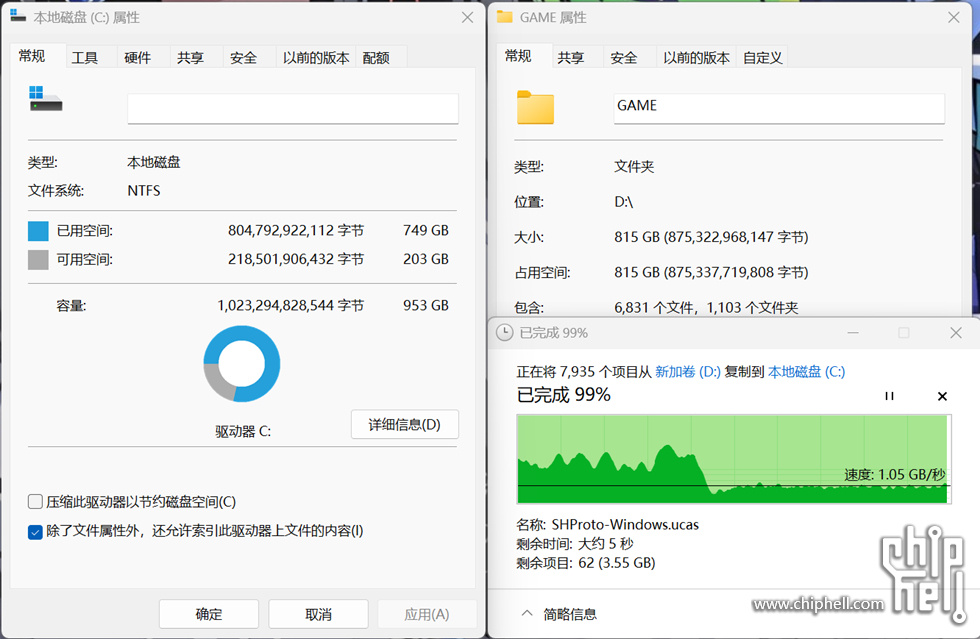Uncheck allow indexing file contents checkbox
The image size is (980, 639).
(x=36, y=531)
